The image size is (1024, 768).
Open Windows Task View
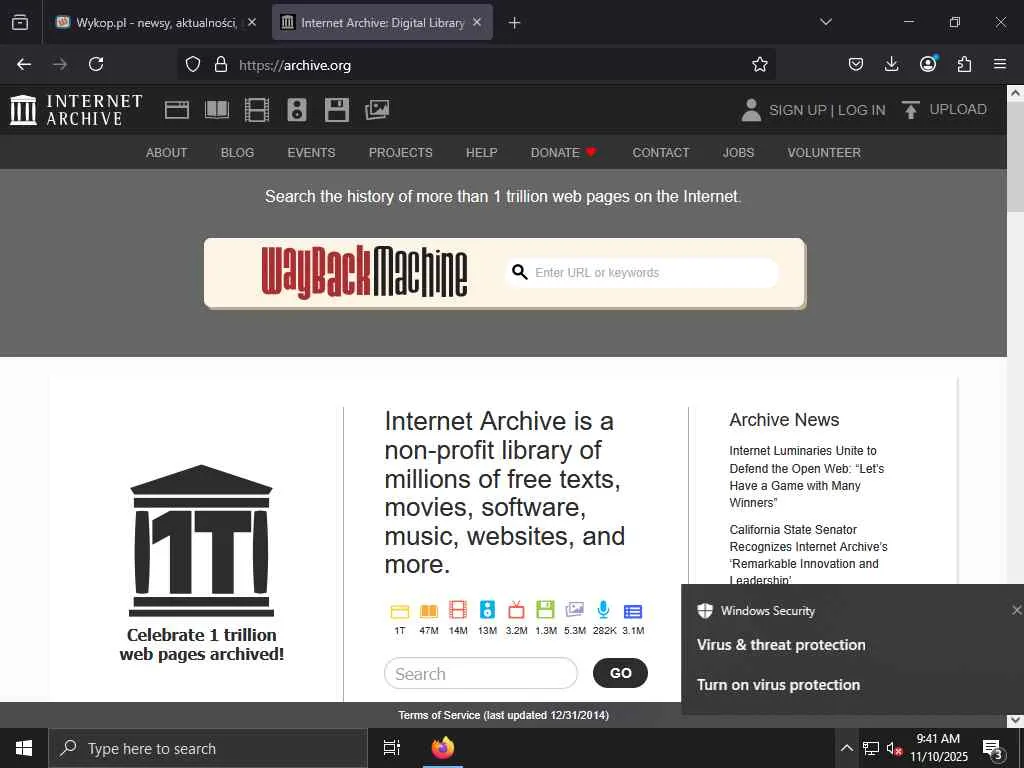pyautogui.click(x=391, y=748)
